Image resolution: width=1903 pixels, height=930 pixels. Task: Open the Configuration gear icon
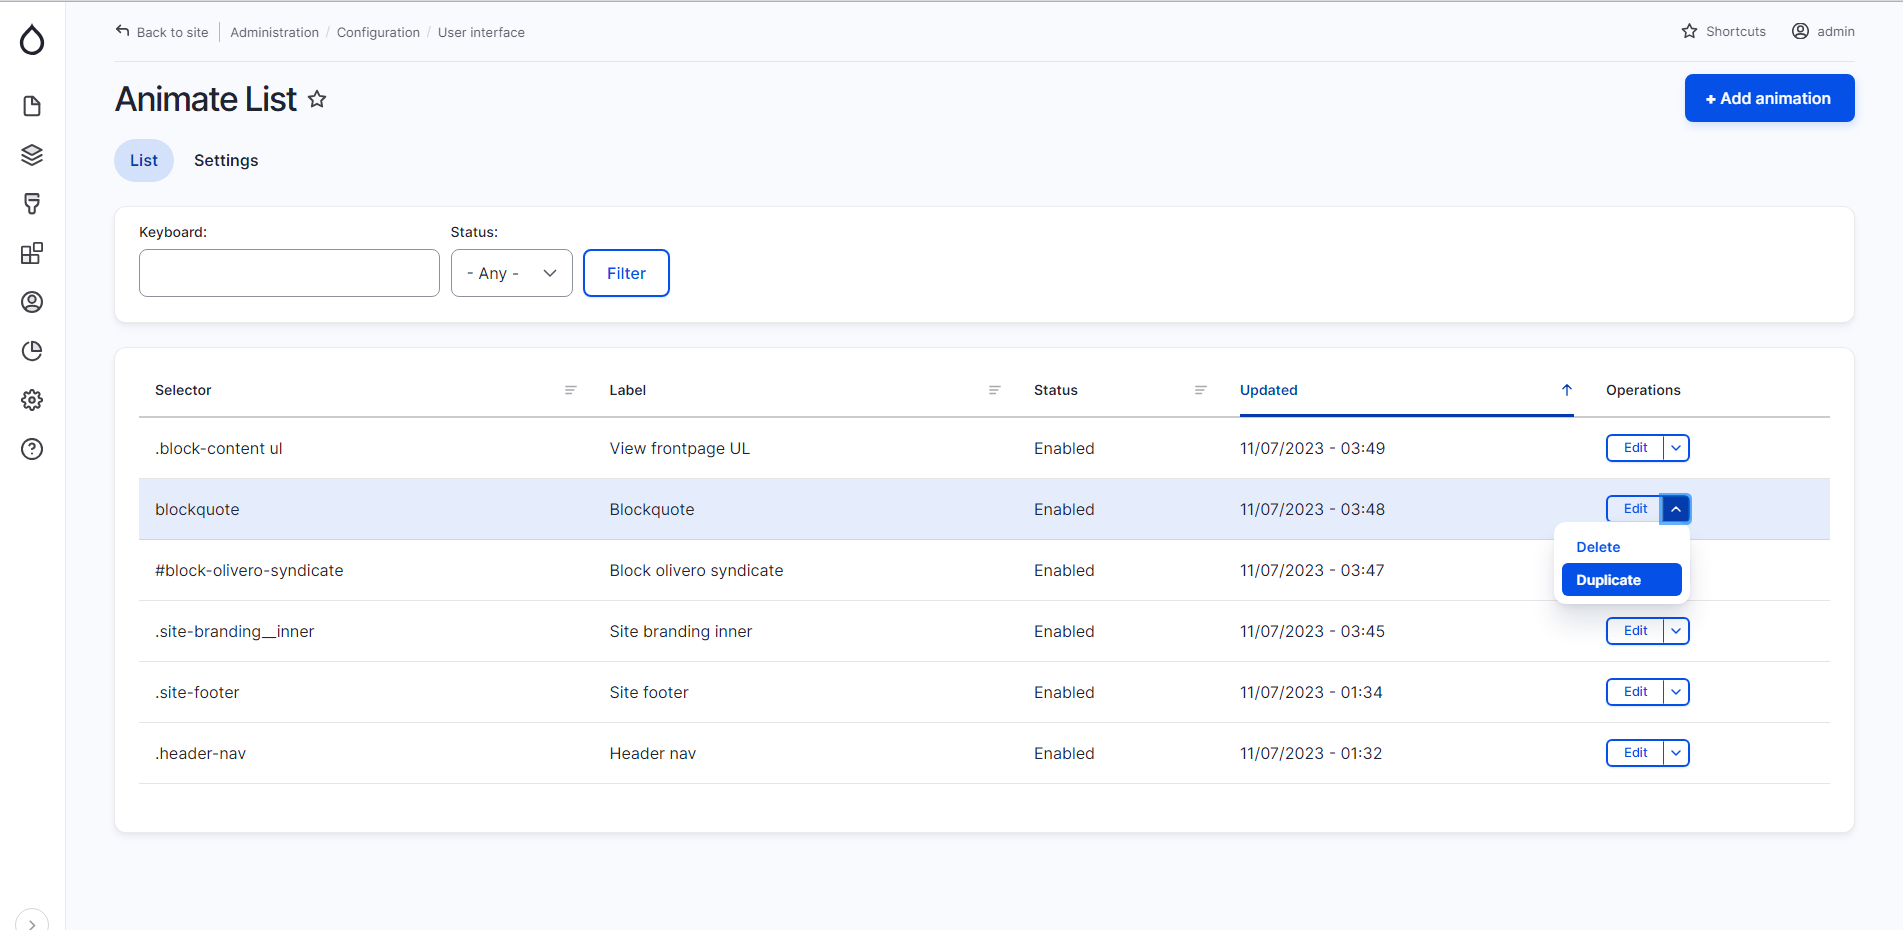(32, 400)
